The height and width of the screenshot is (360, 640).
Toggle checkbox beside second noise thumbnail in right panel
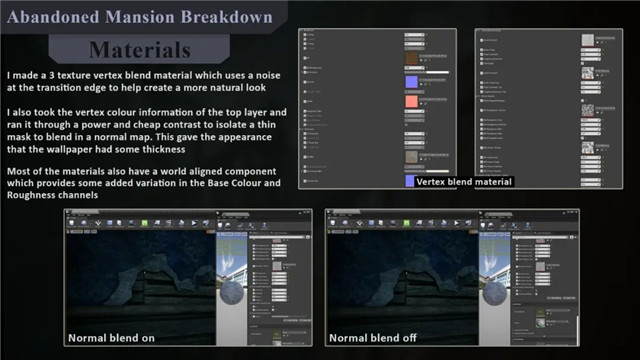coord(481,110)
